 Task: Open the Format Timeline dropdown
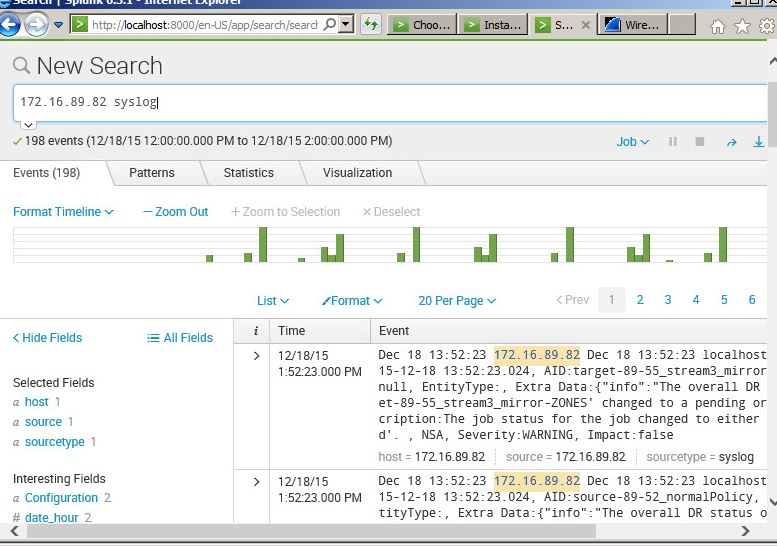63,212
